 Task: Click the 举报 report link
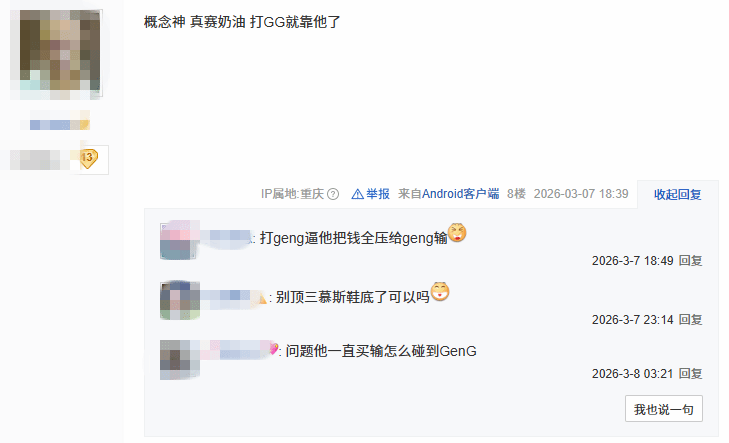378,194
